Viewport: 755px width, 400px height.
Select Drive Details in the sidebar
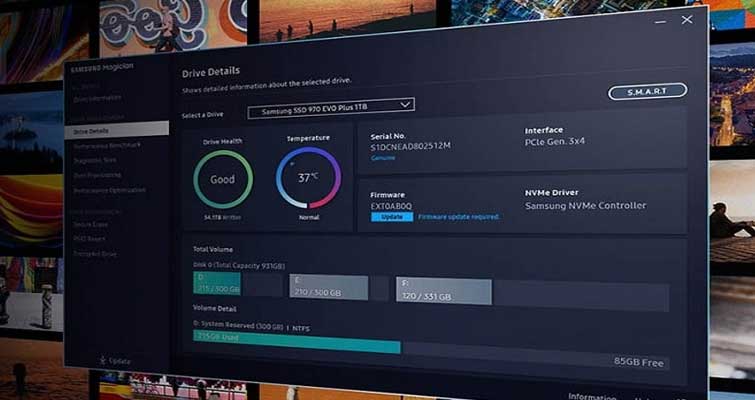pos(117,130)
